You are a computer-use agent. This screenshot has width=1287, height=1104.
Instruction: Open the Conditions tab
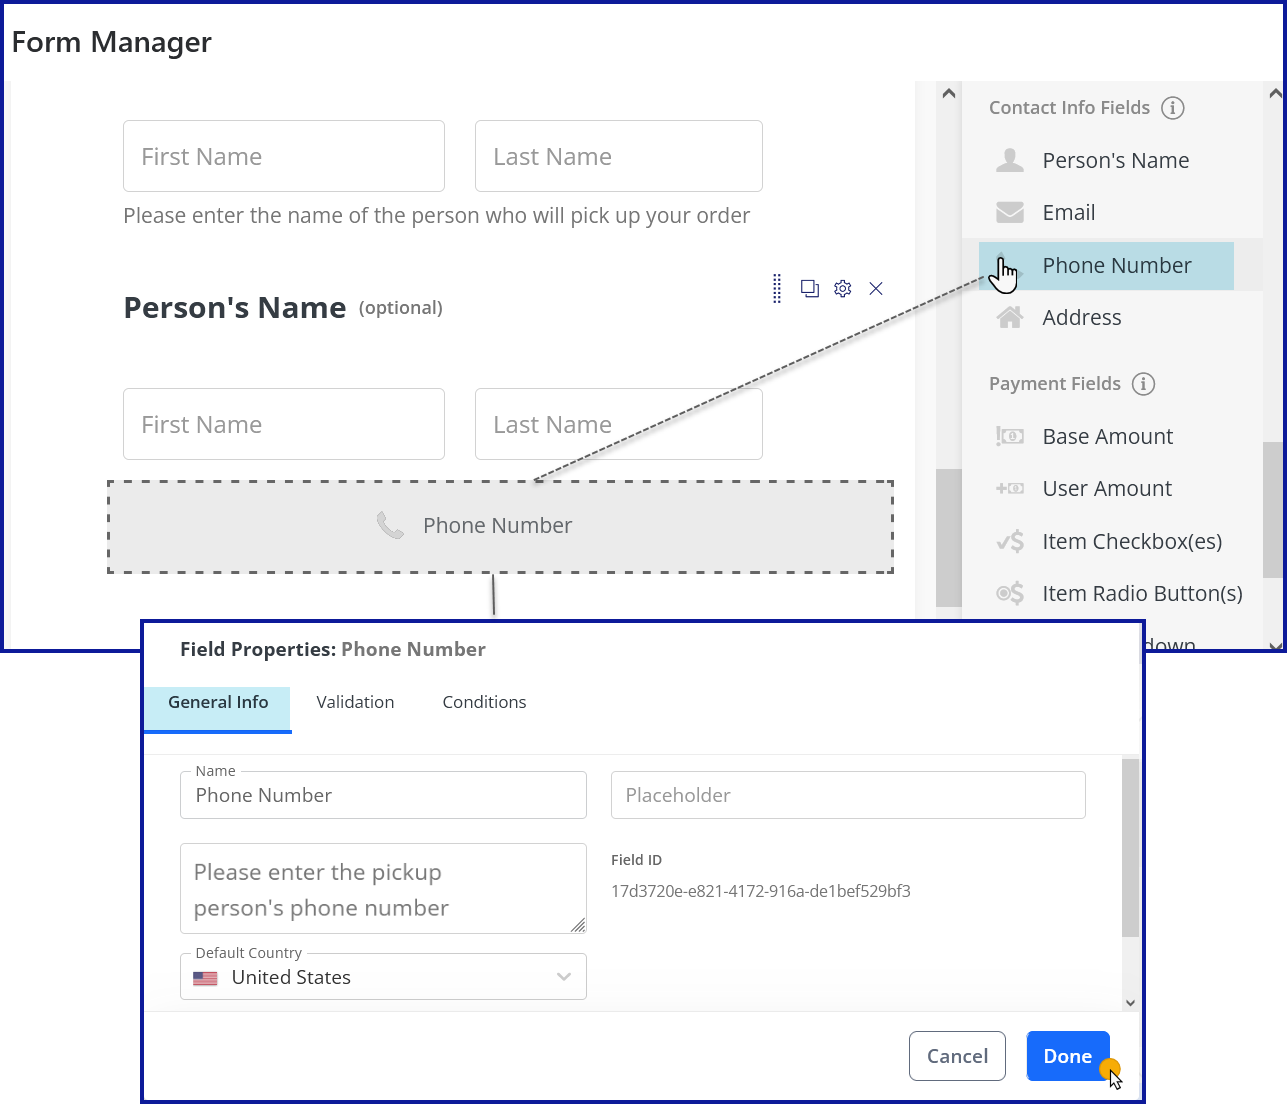point(484,703)
